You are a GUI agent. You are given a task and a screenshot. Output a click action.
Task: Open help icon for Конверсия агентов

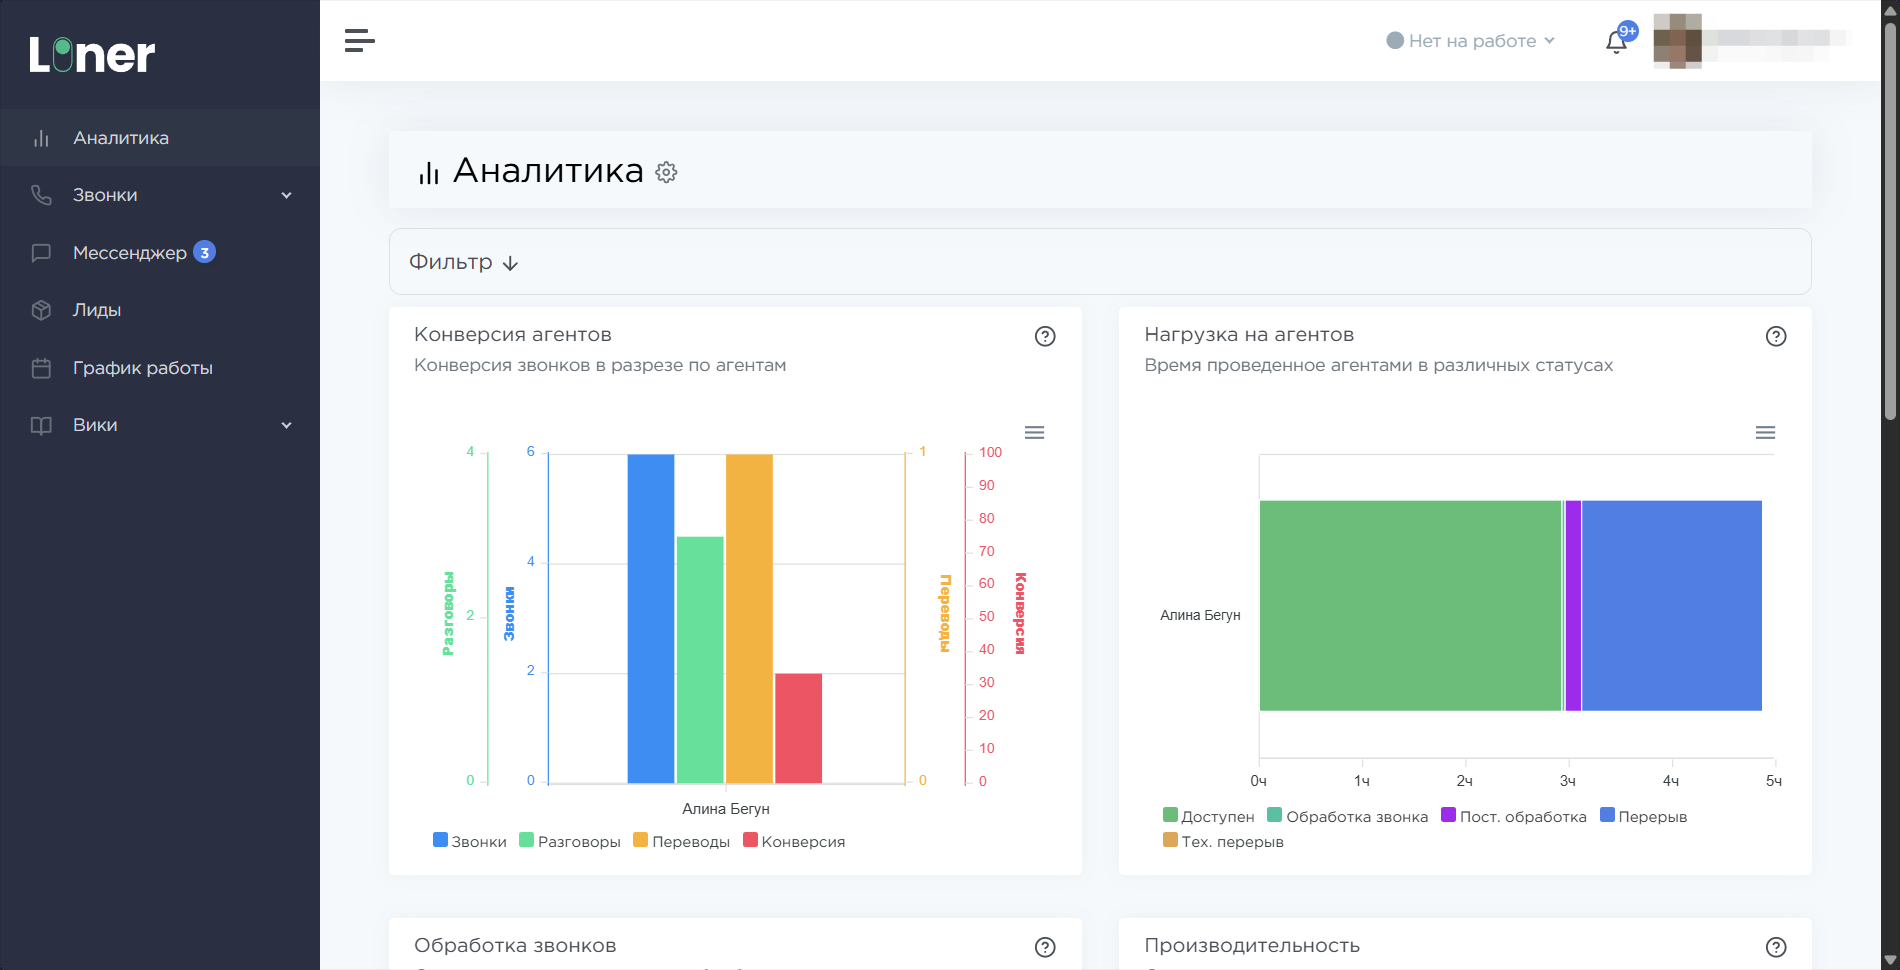point(1045,336)
